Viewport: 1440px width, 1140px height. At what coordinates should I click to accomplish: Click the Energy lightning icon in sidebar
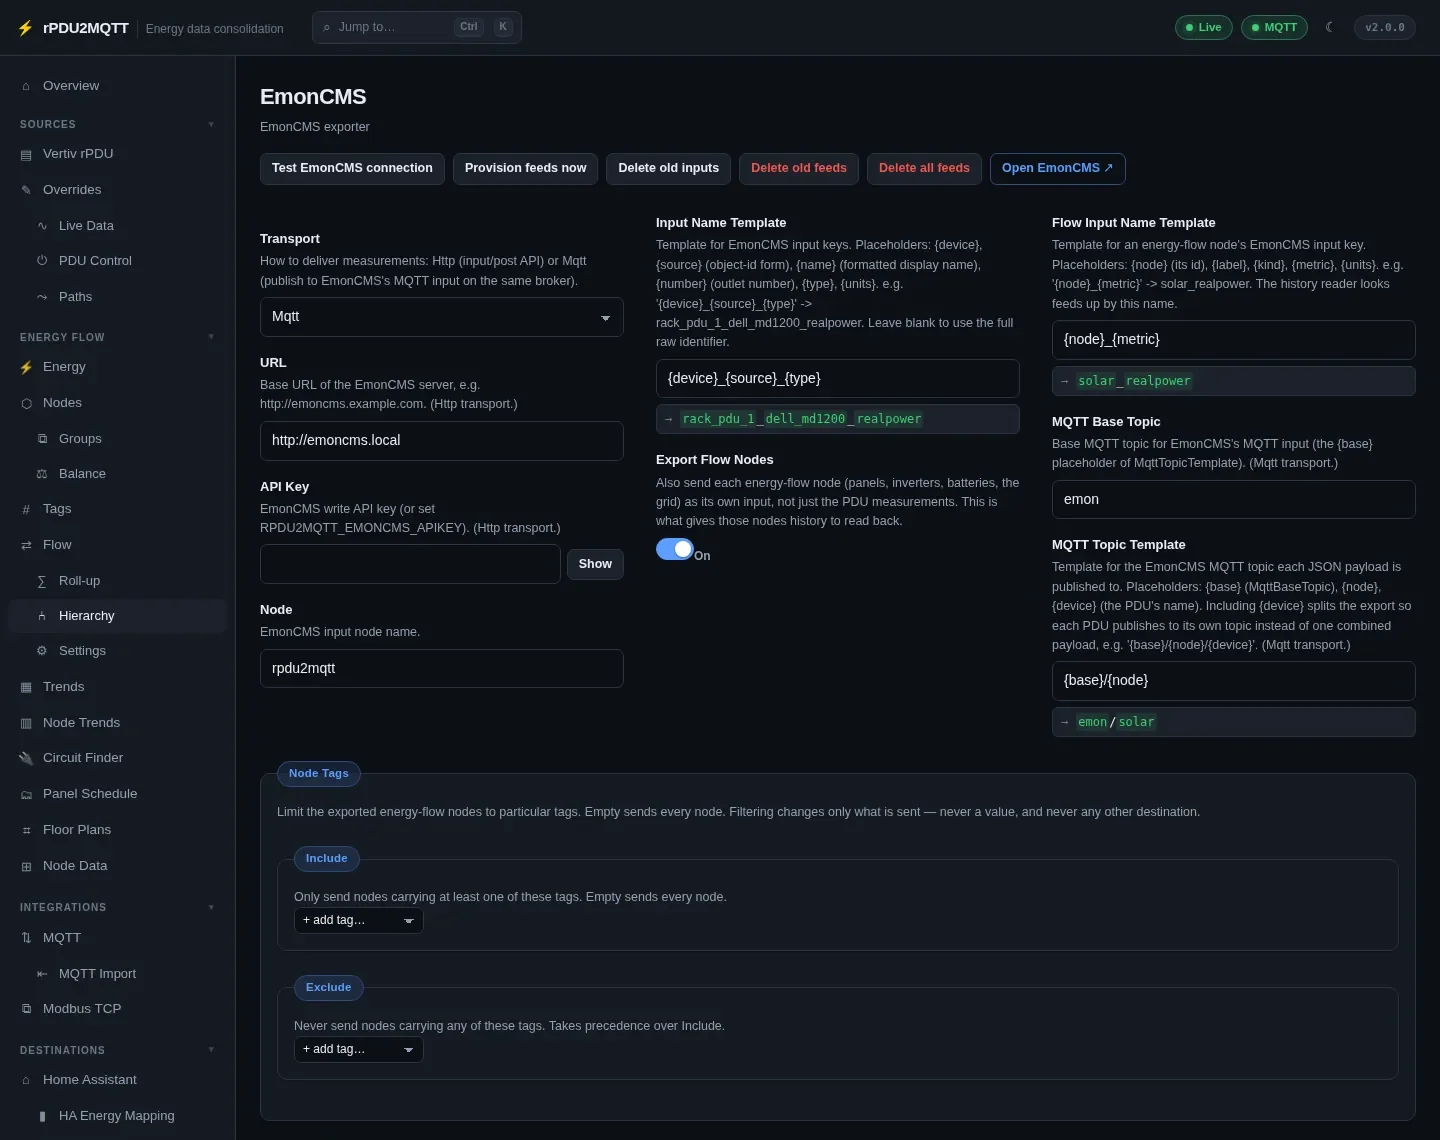[26, 367]
